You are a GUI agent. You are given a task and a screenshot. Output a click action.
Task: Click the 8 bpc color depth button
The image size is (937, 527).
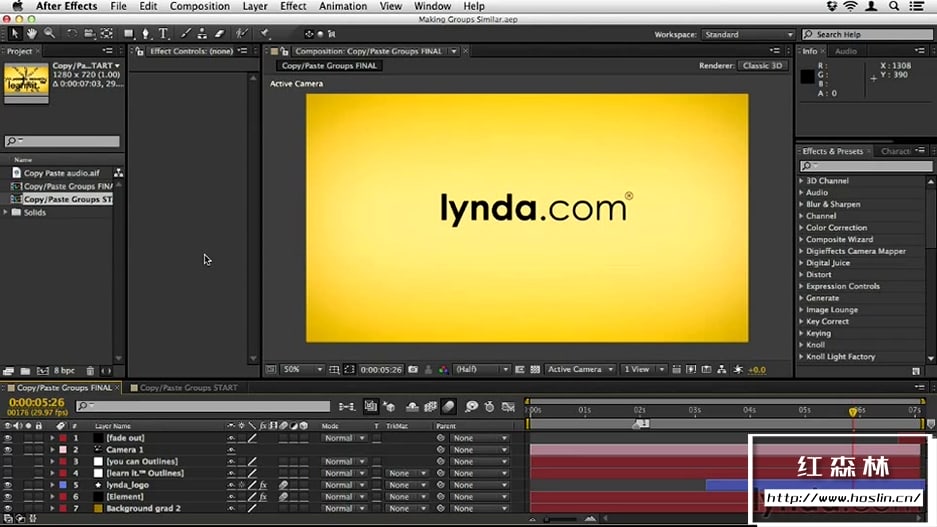(64, 371)
